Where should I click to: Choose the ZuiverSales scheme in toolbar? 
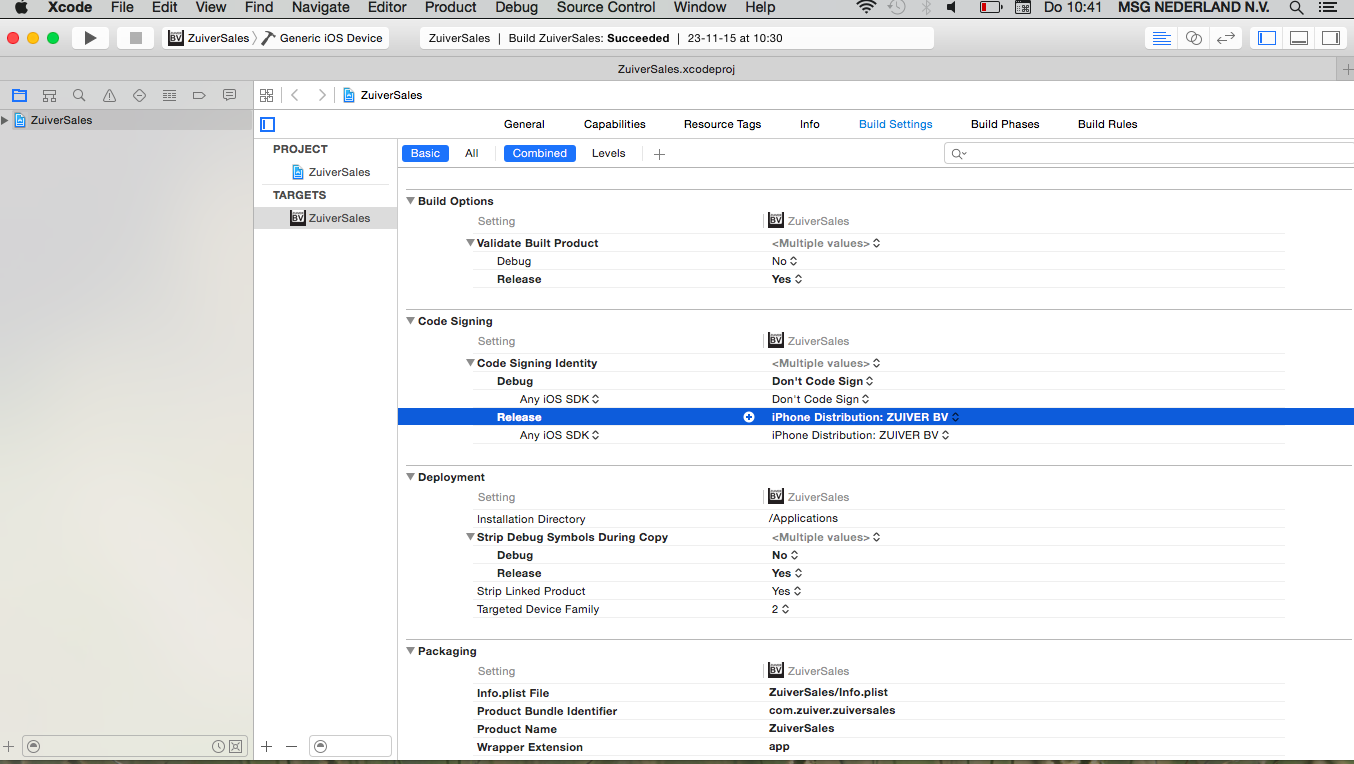208,38
